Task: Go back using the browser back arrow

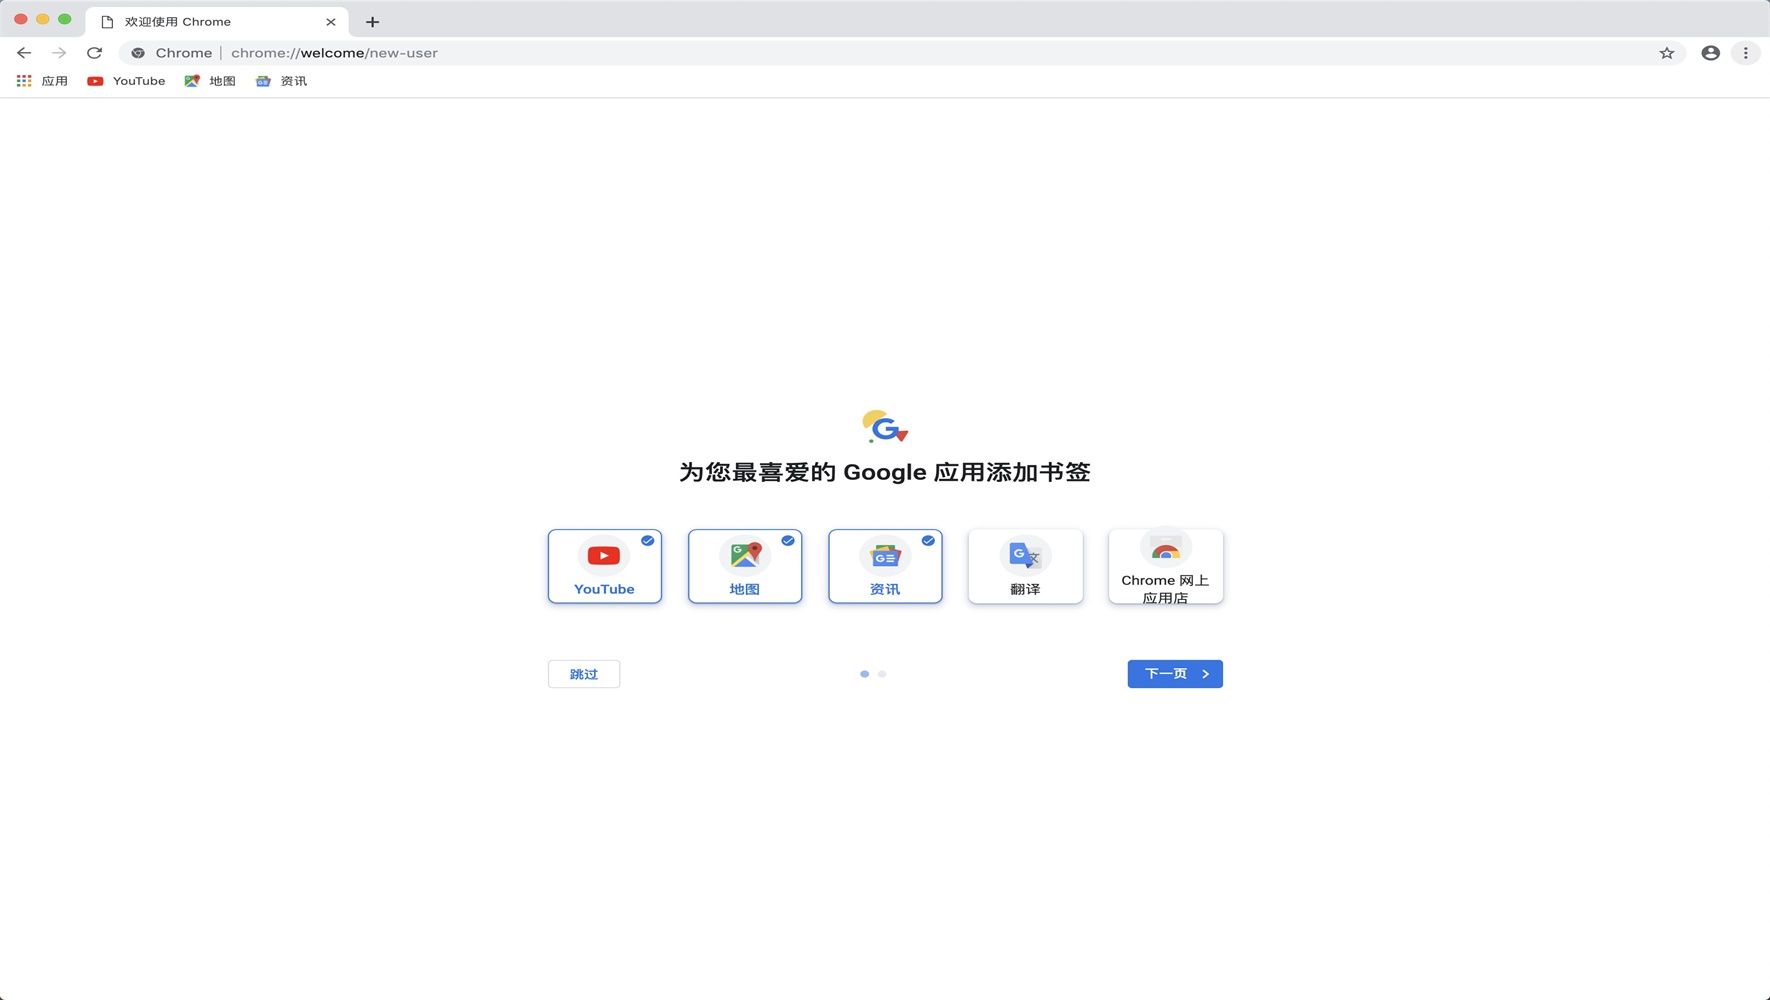Action: pyautogui.click(x=24, y=53)
